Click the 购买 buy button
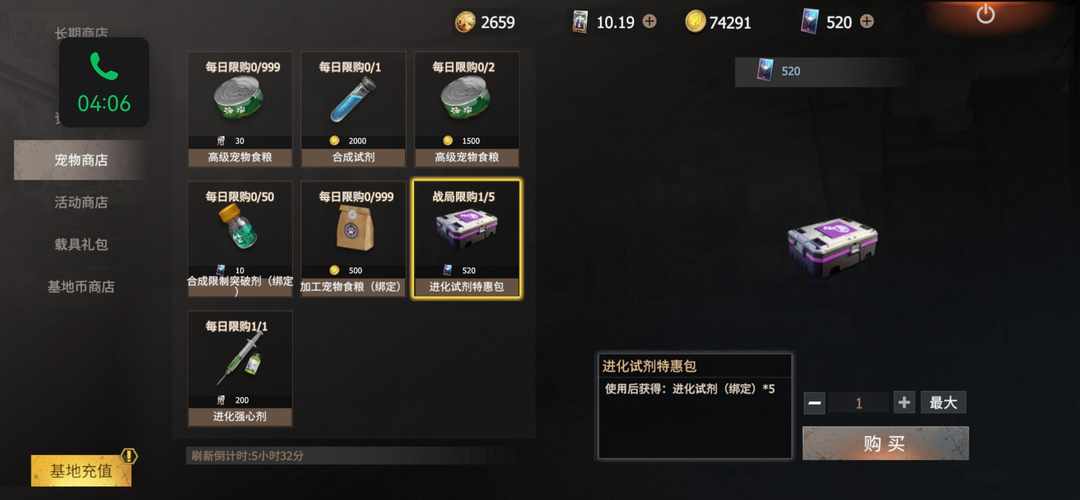1080x500 pixels. (885, 444)
